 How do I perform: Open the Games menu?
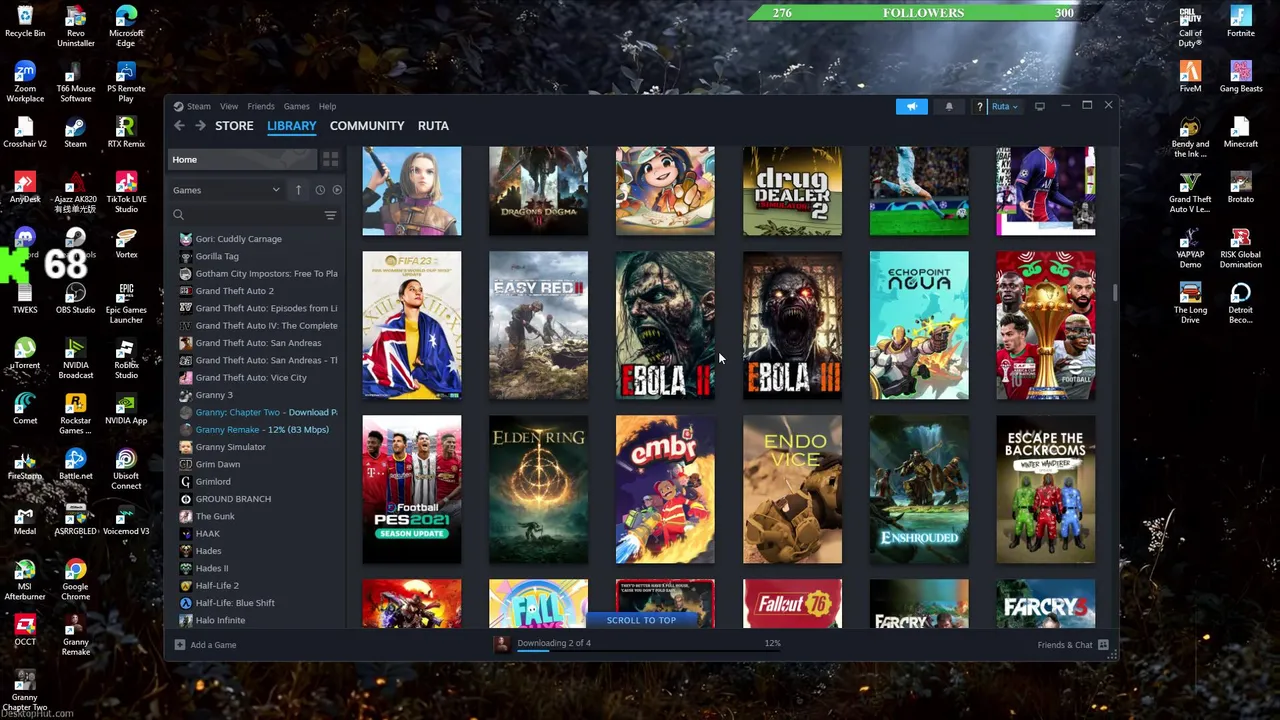click(x=296, y=106)
